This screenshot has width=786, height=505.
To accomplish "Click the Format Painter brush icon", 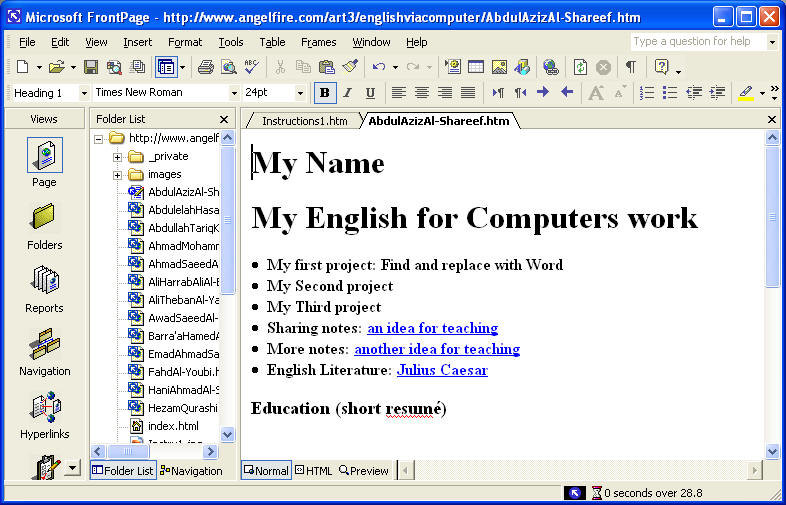I will click(x=349, y=67).
